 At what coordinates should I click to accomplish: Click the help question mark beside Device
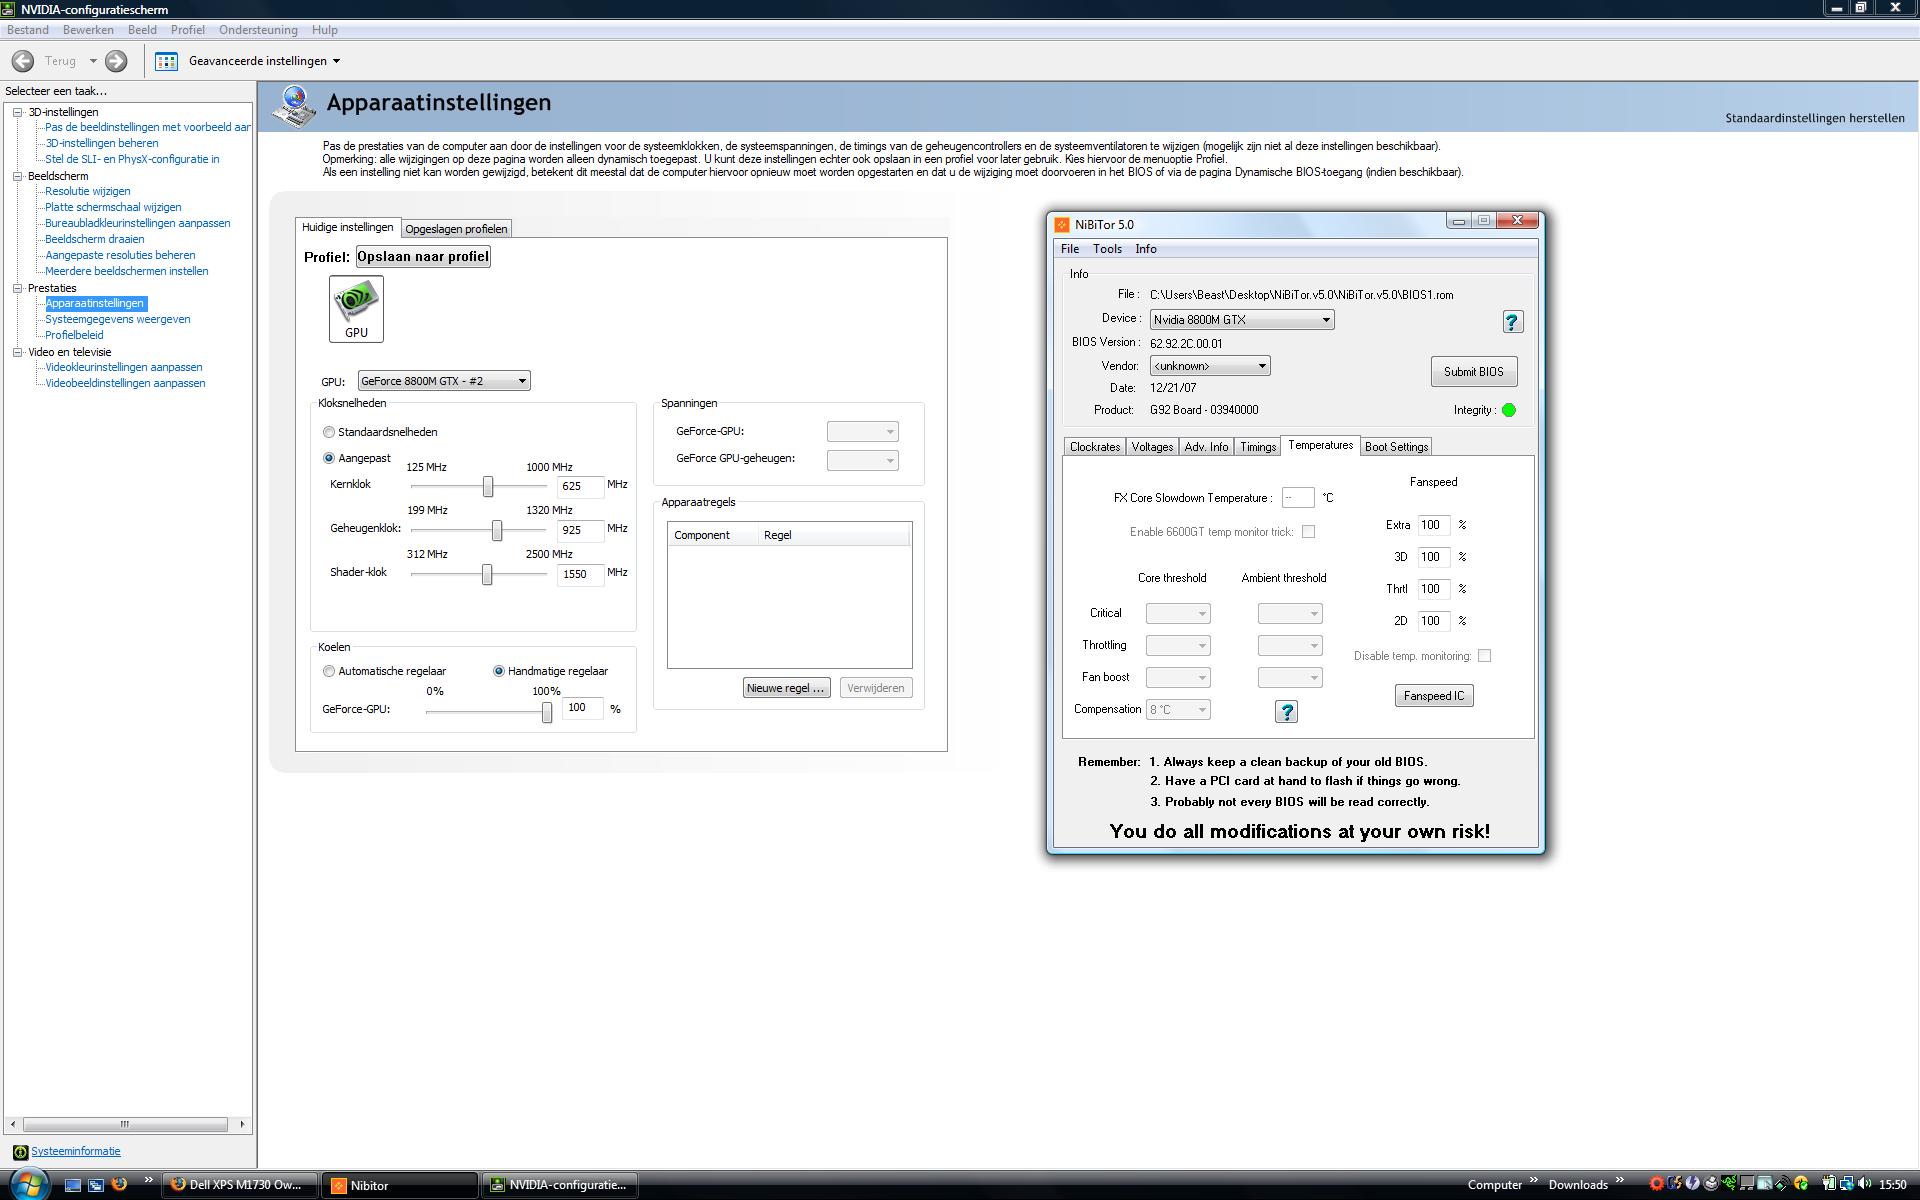pos(1512,321)
